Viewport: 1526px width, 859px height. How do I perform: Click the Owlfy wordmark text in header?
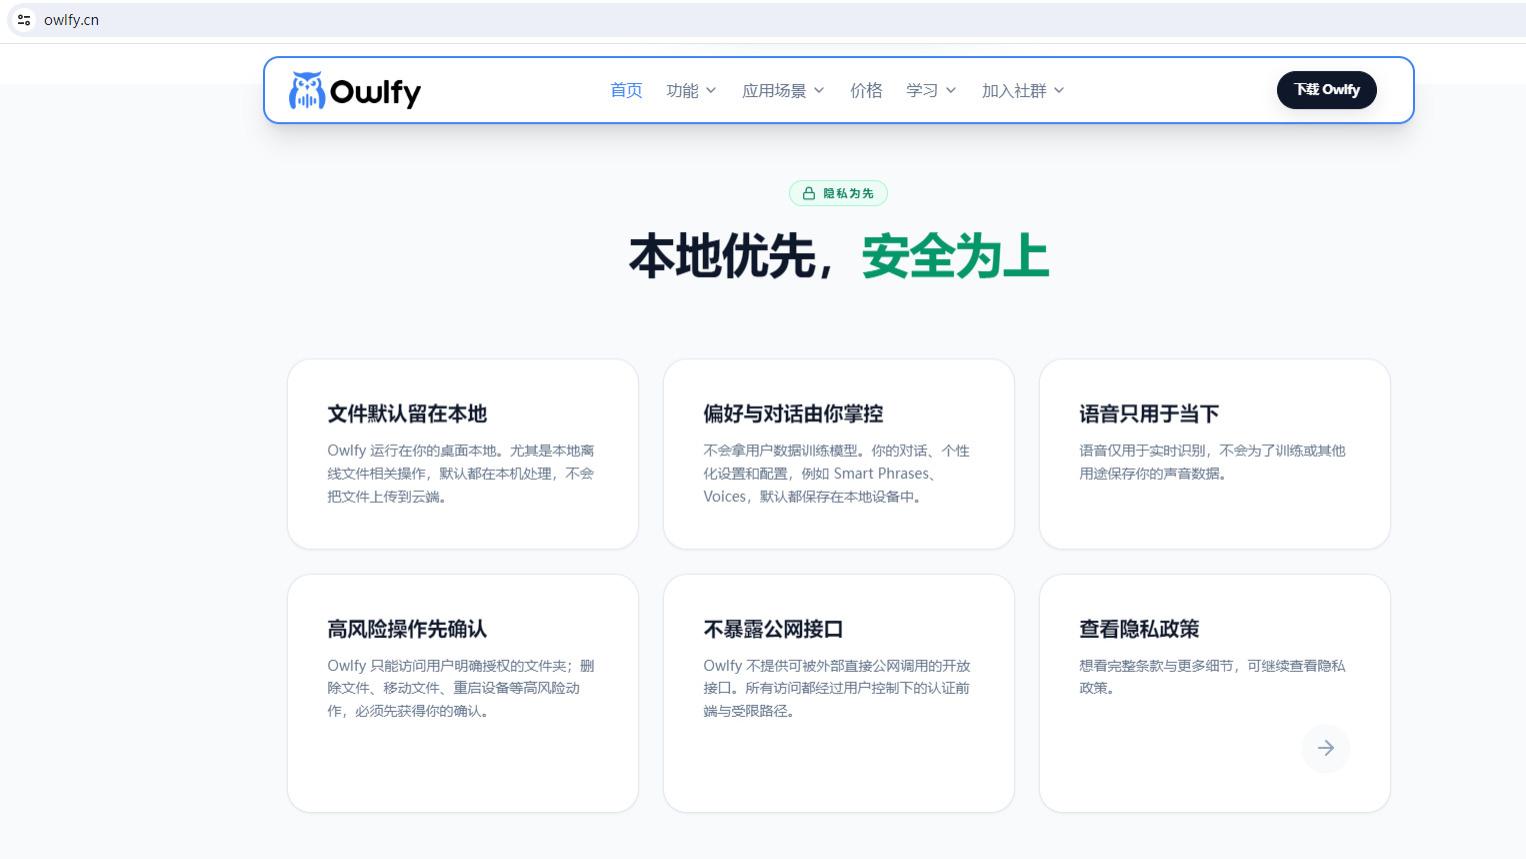(375, 92)
